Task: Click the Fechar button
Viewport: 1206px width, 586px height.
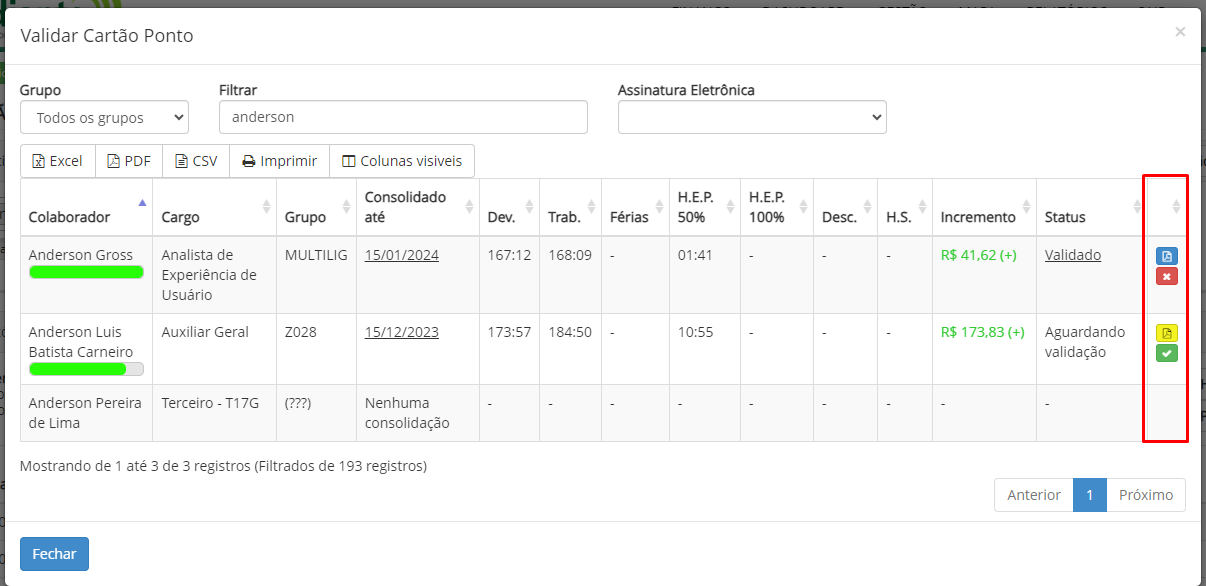Action: click(54, 554)
